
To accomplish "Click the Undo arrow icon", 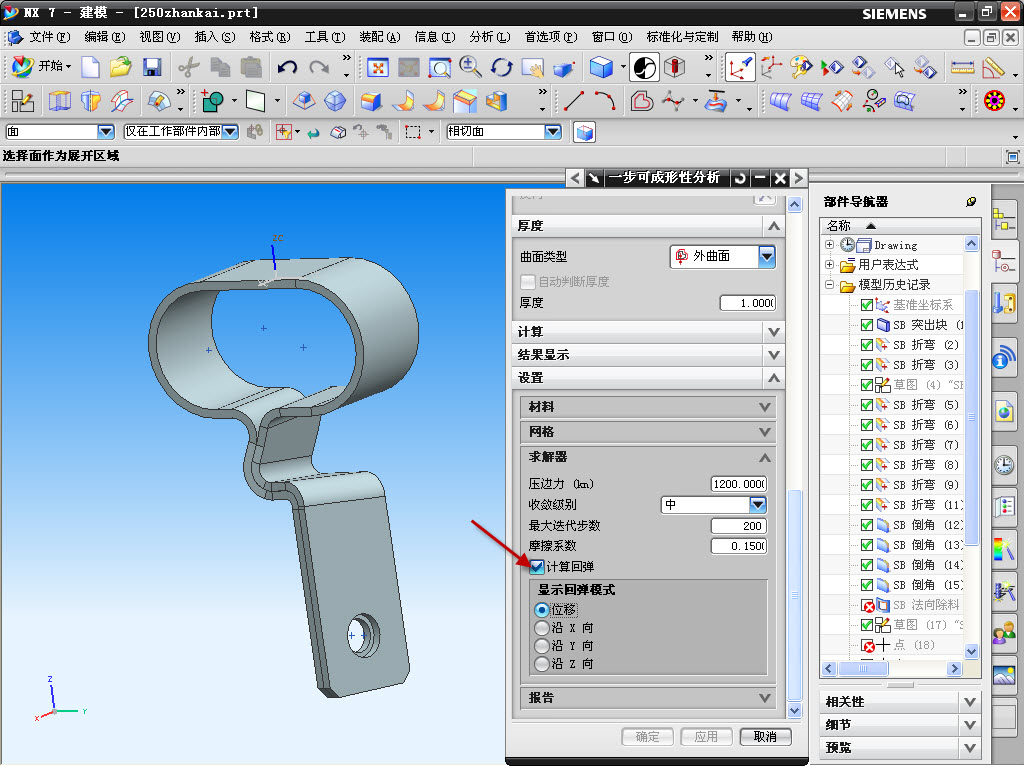I will 287,67.
